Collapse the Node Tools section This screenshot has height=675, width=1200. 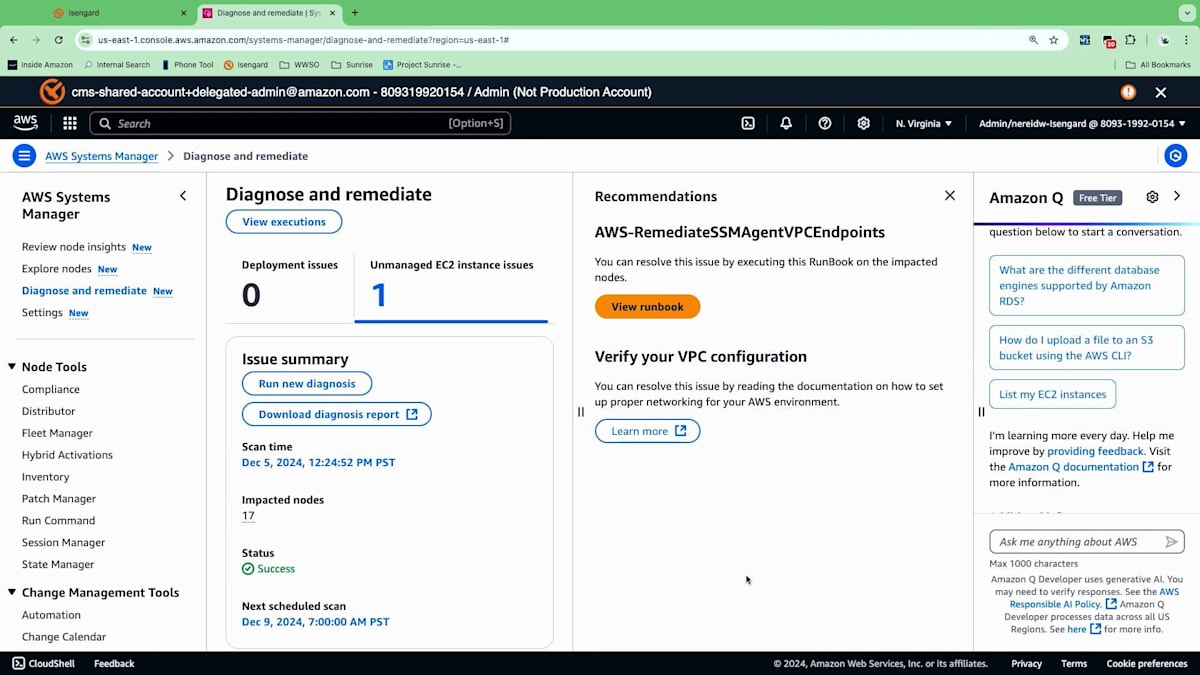[x=13, y=367]
